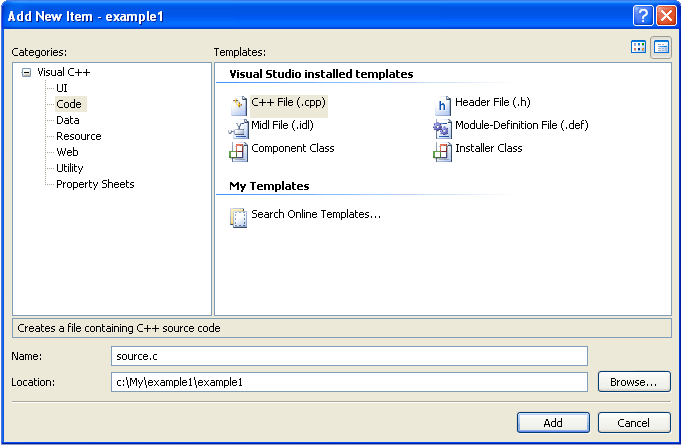Choose the Installer Class template icon
681x445 pixels.
[x=442, y=152]
